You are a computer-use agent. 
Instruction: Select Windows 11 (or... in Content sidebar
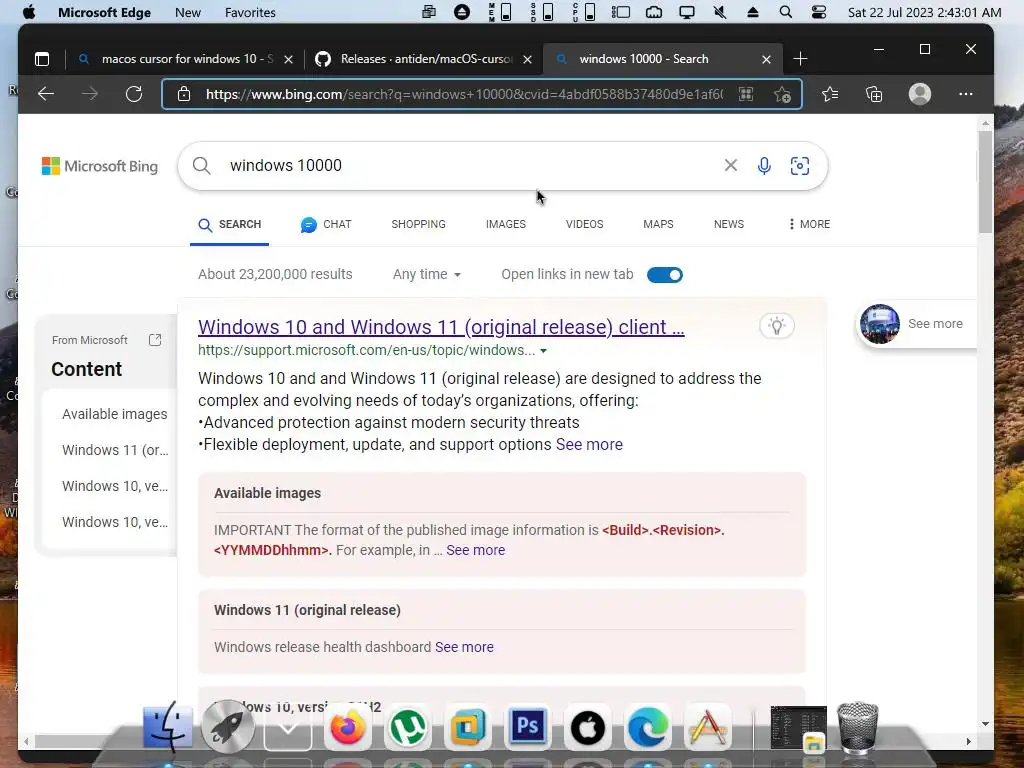(115, 450)
